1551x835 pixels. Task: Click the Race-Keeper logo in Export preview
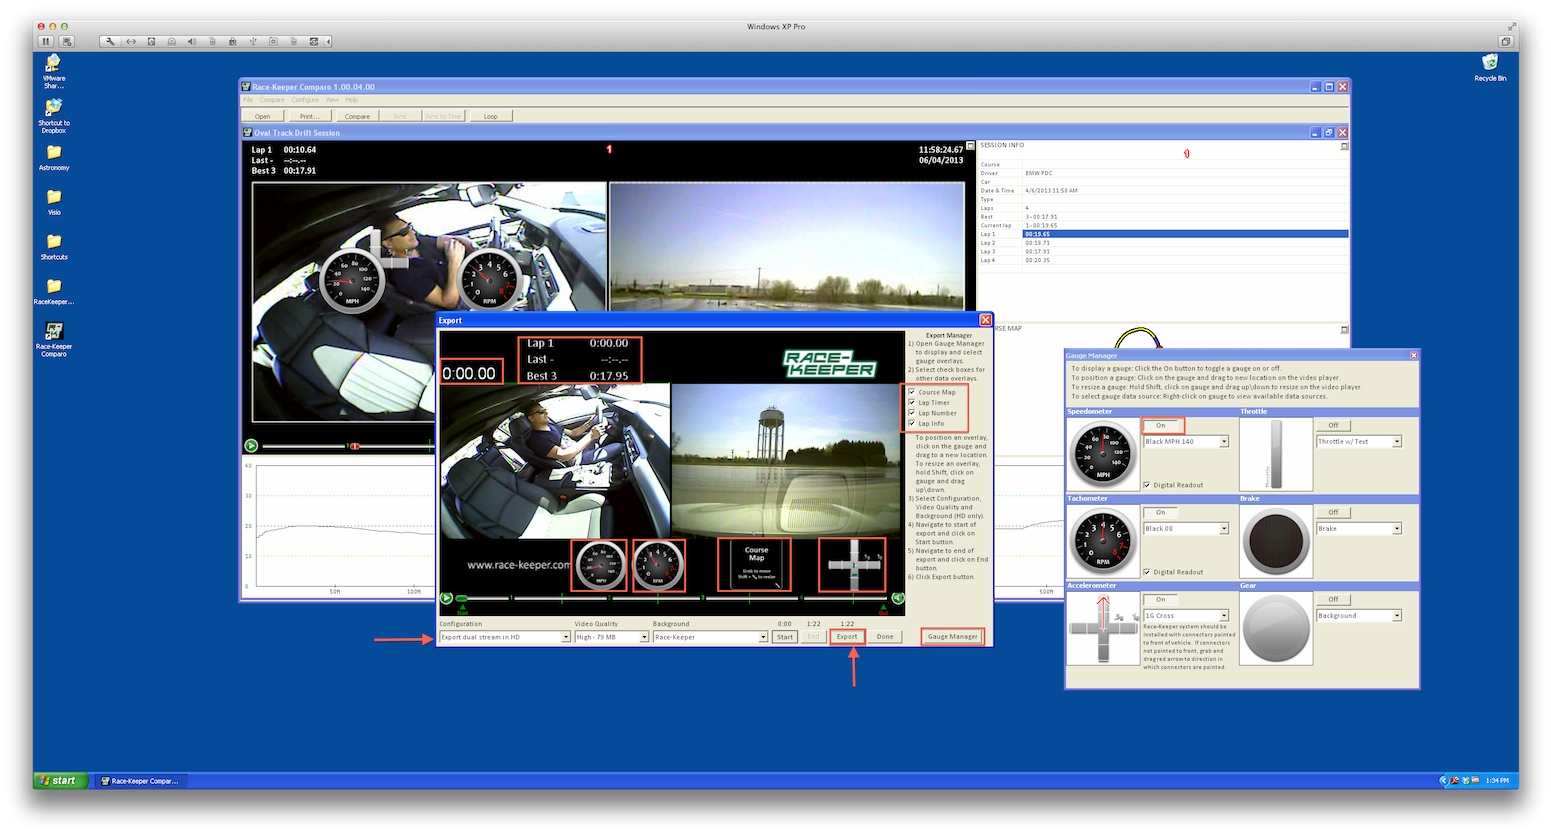click(829, 363)
